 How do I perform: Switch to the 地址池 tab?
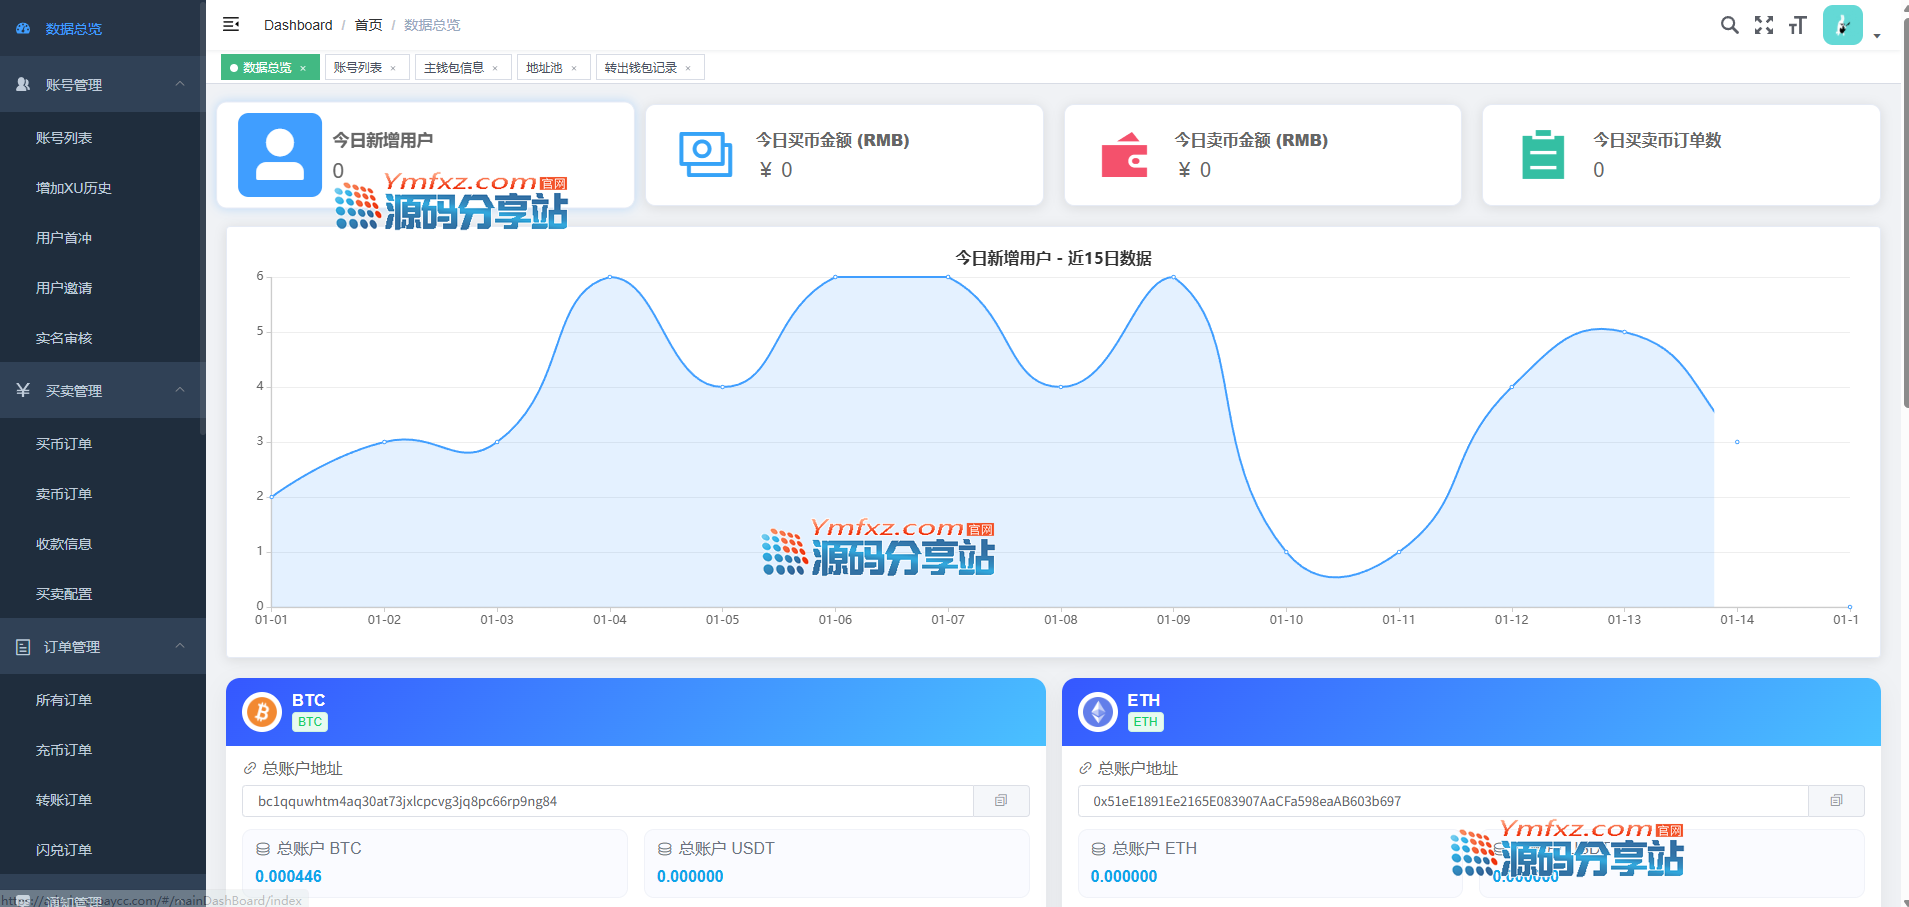tap(544, 68)
